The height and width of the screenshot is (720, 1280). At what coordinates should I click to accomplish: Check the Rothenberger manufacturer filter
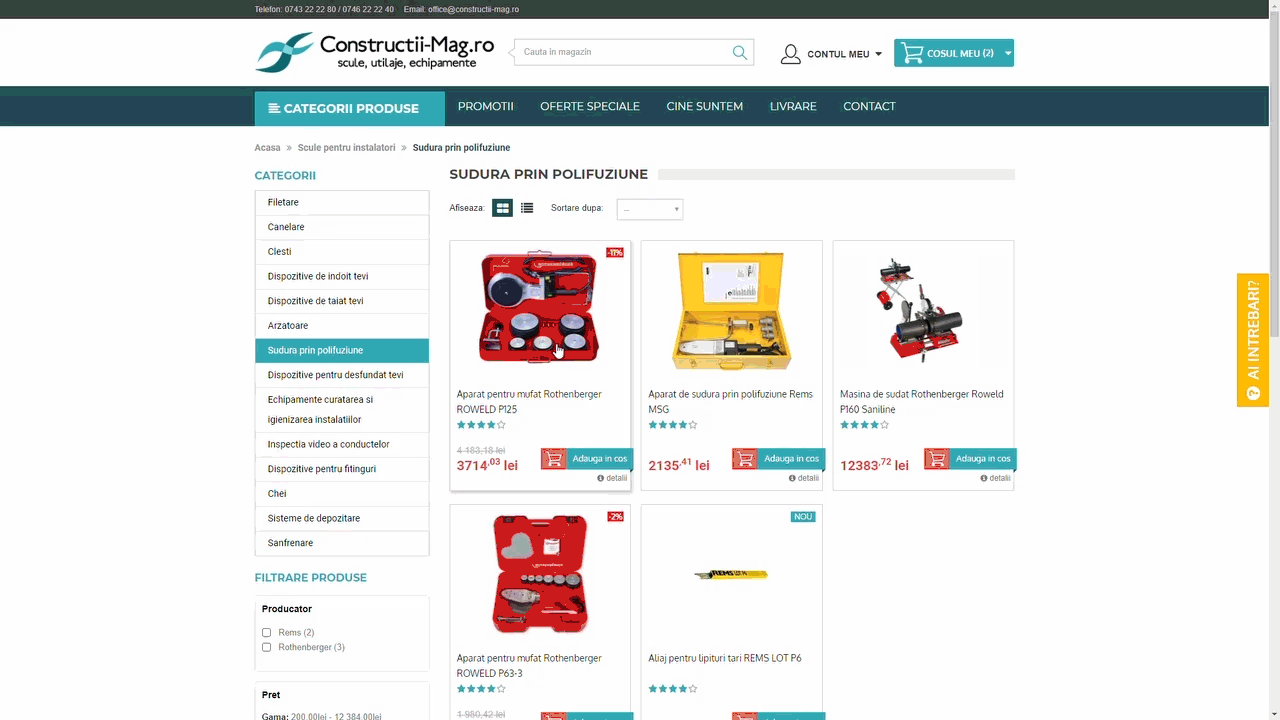(x=266, y=648)
